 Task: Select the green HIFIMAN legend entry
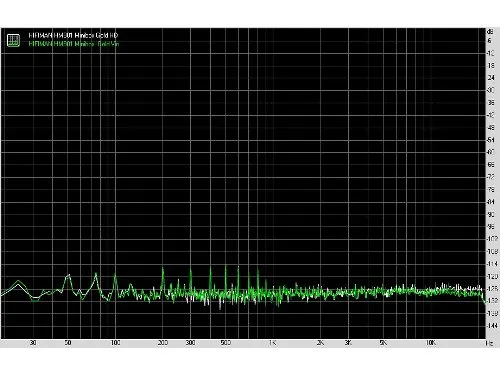[x=74, y=44]
